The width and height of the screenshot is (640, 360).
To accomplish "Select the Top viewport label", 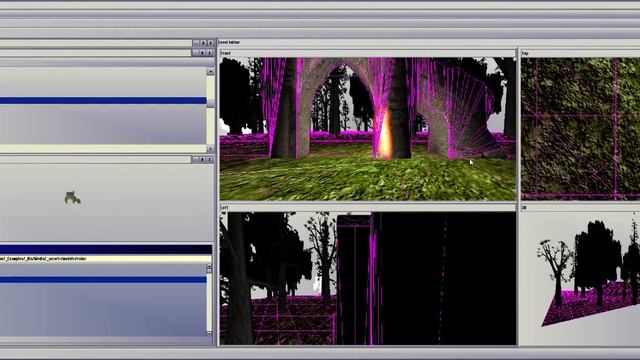I will (x=525, y=53).
